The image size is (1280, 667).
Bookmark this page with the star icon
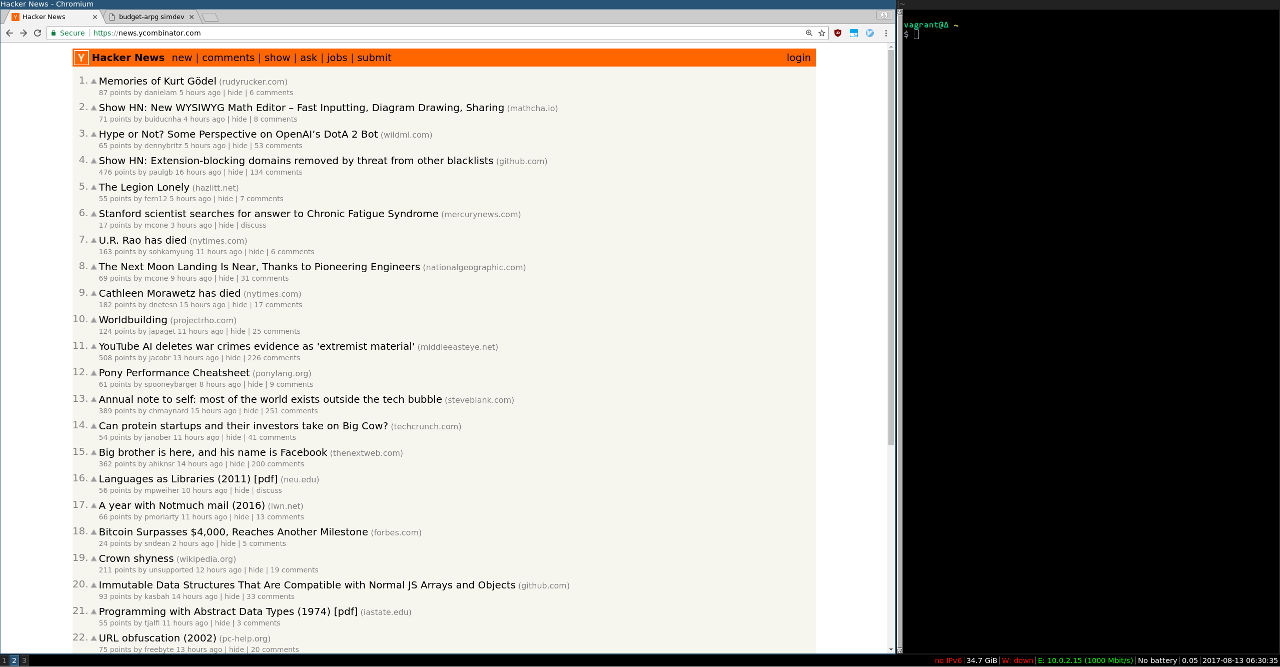822,33
